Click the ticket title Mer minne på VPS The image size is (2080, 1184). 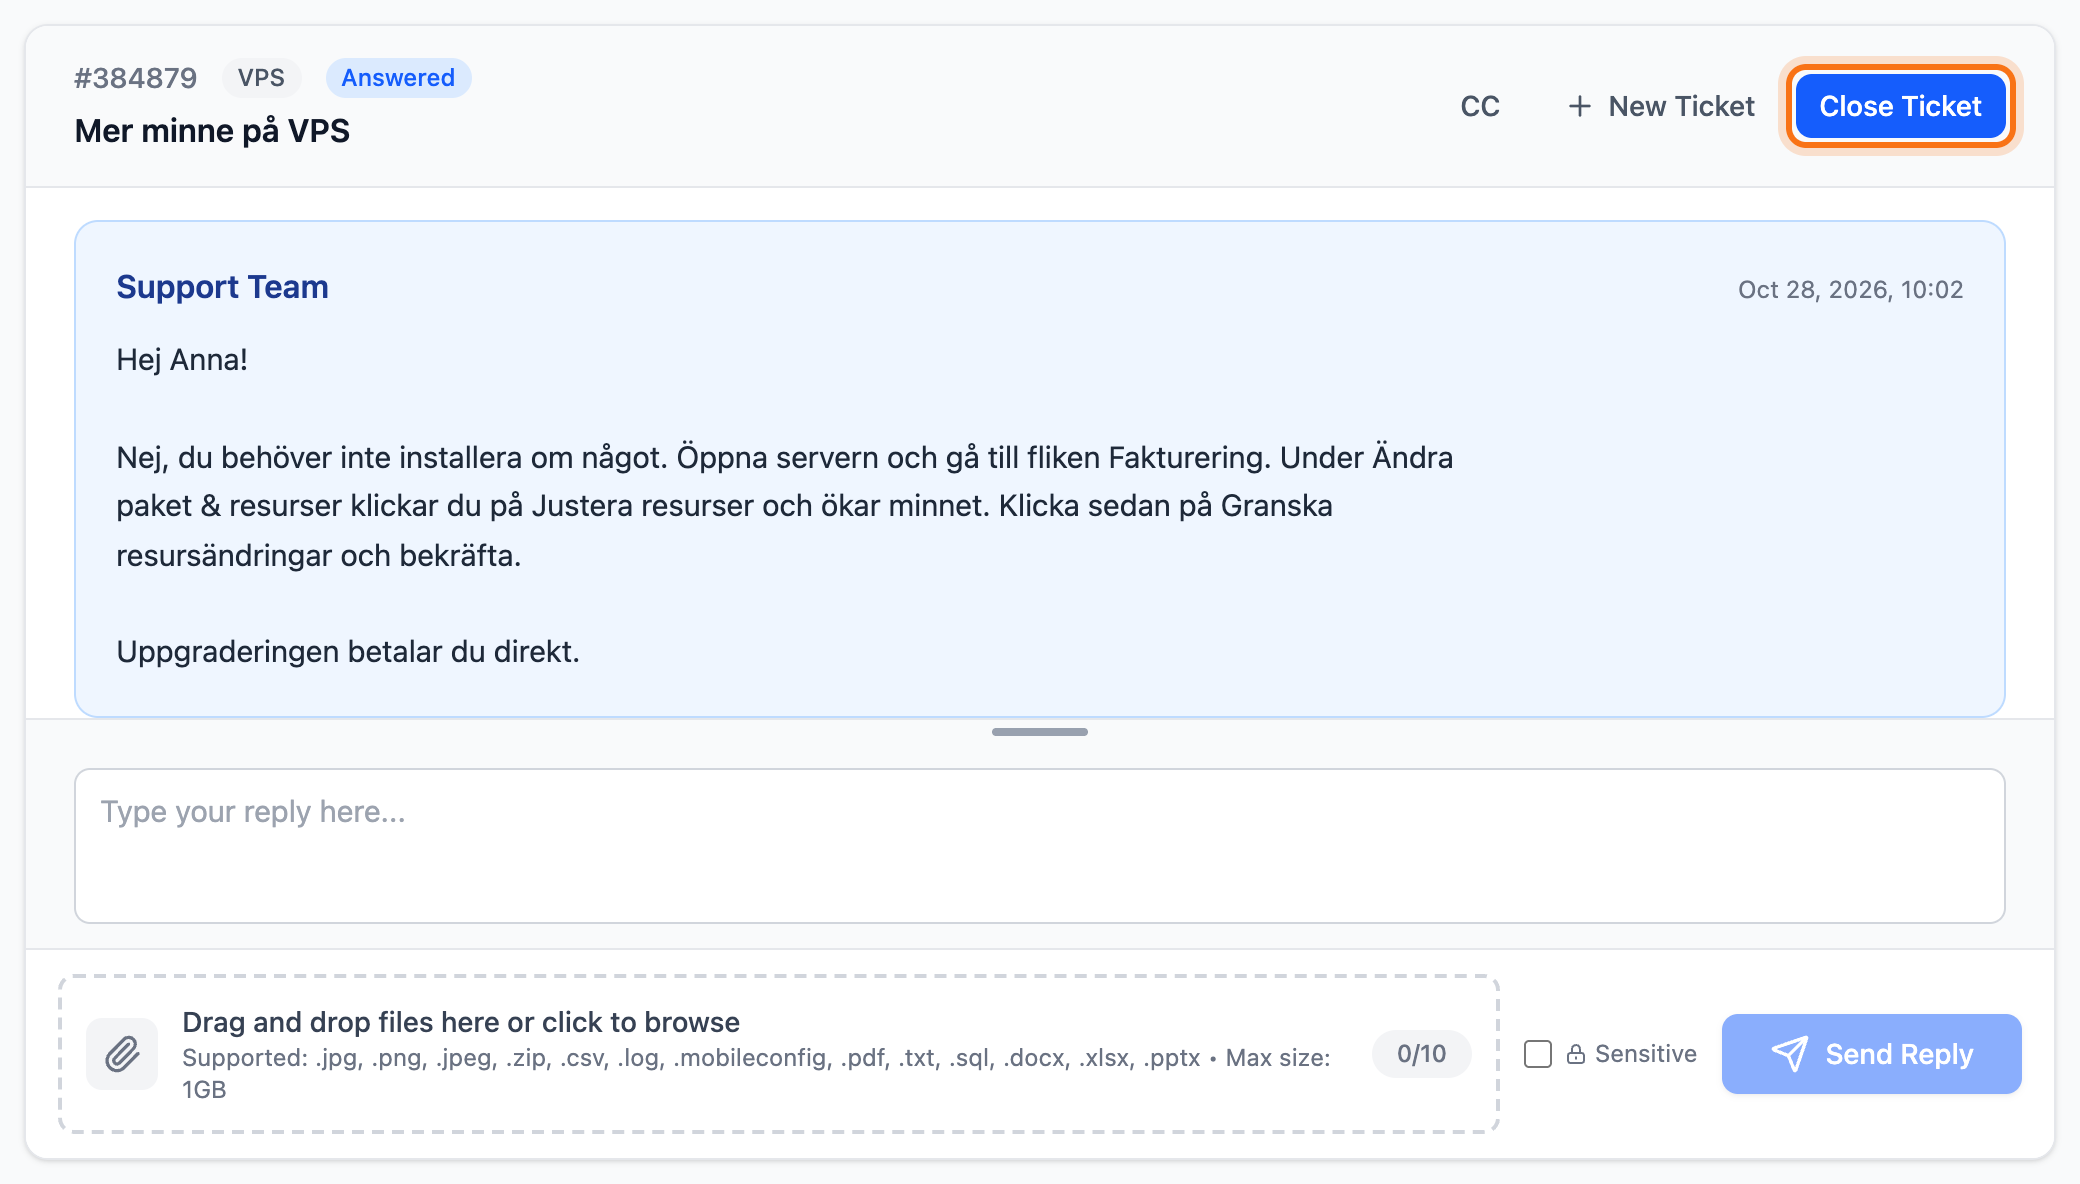[212, 131]
